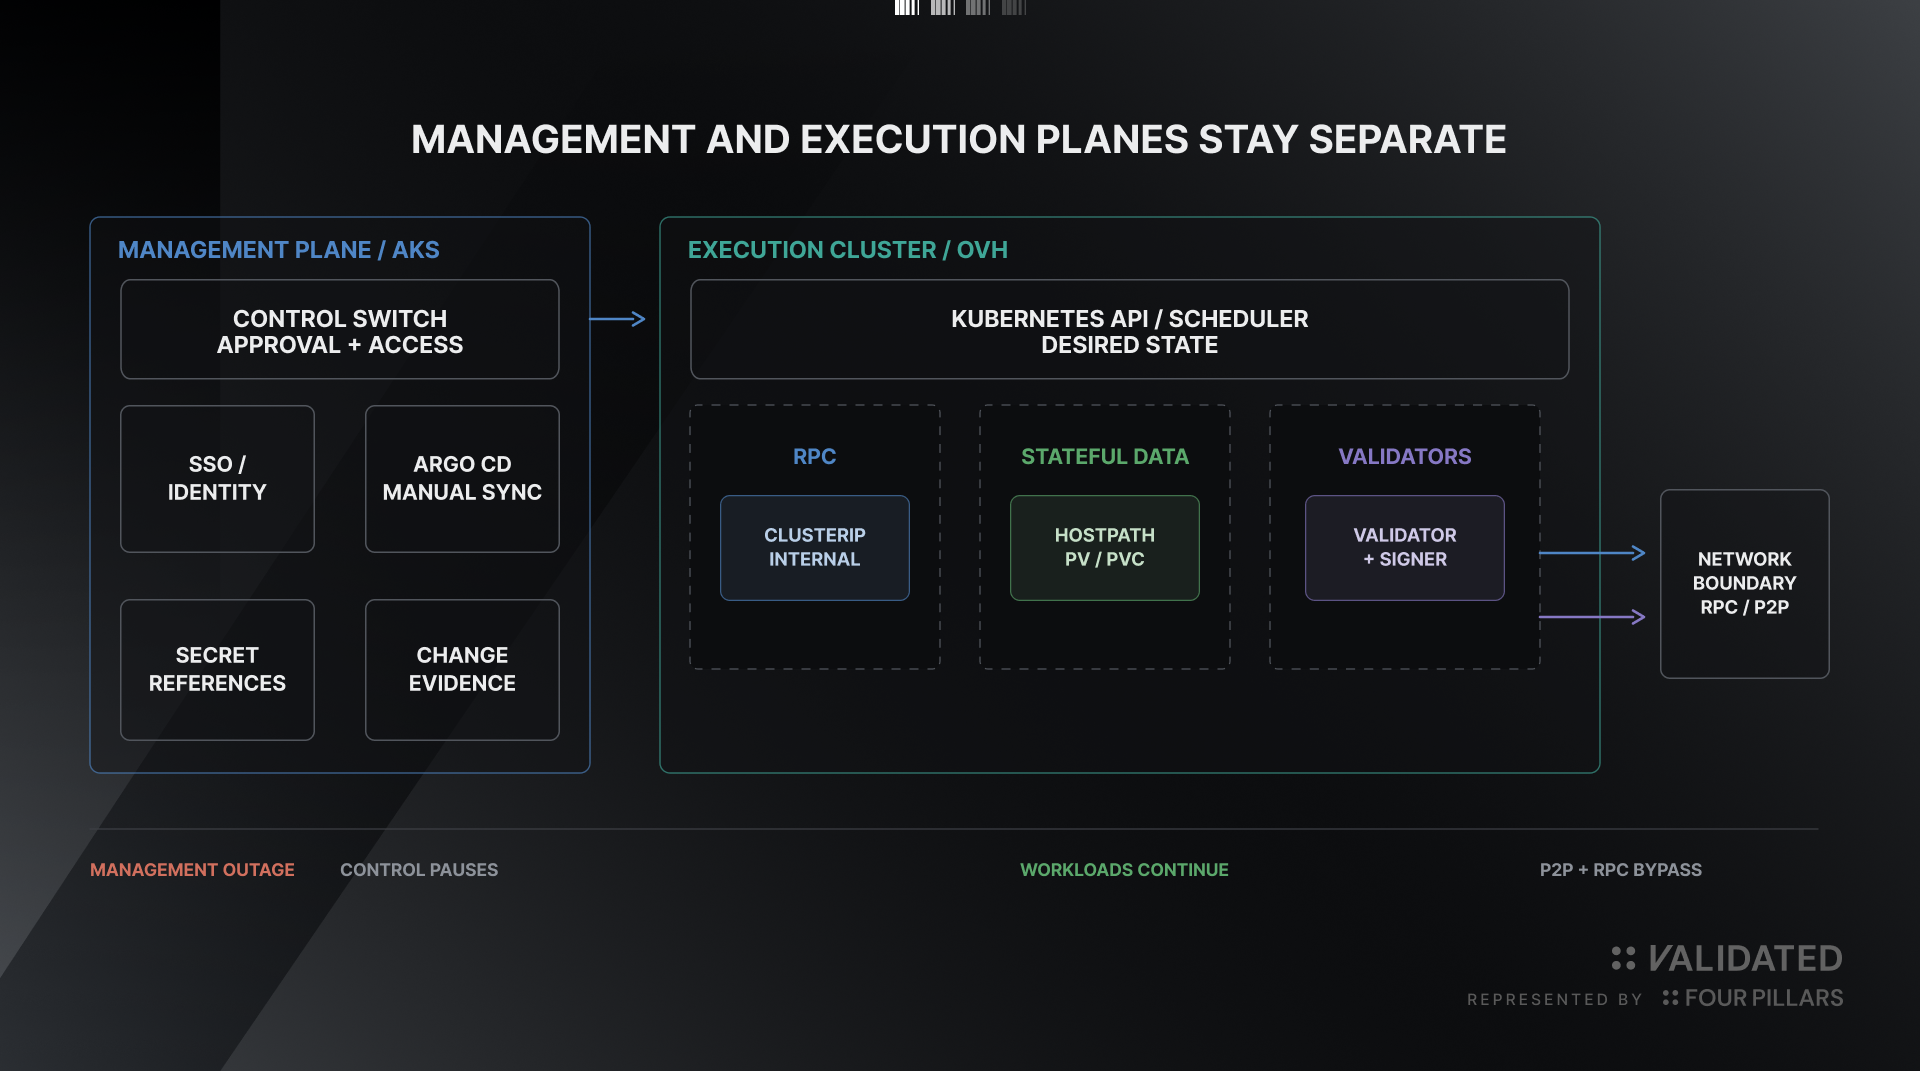The image size is (1920, 1071).
Task: Click the Control Switch Approval + Access box
Action: [x=340, y=329]
